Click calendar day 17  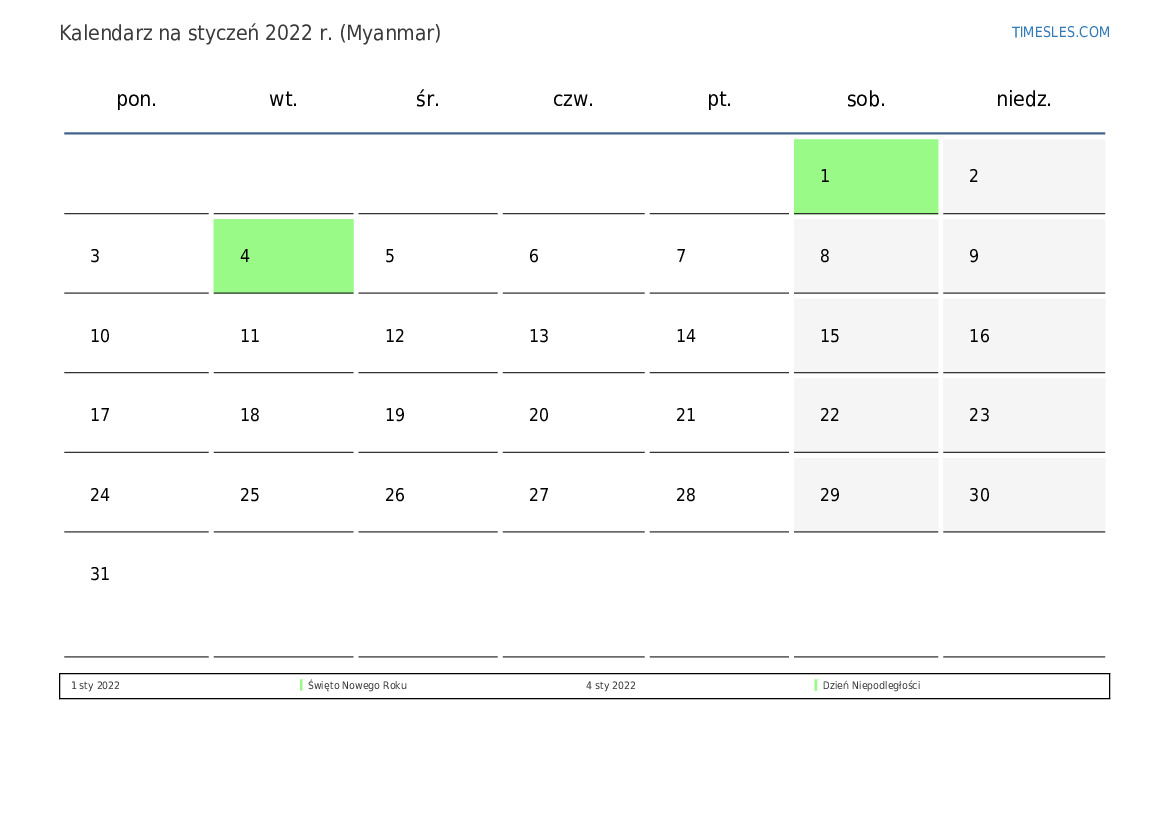(x=136, y=415)
